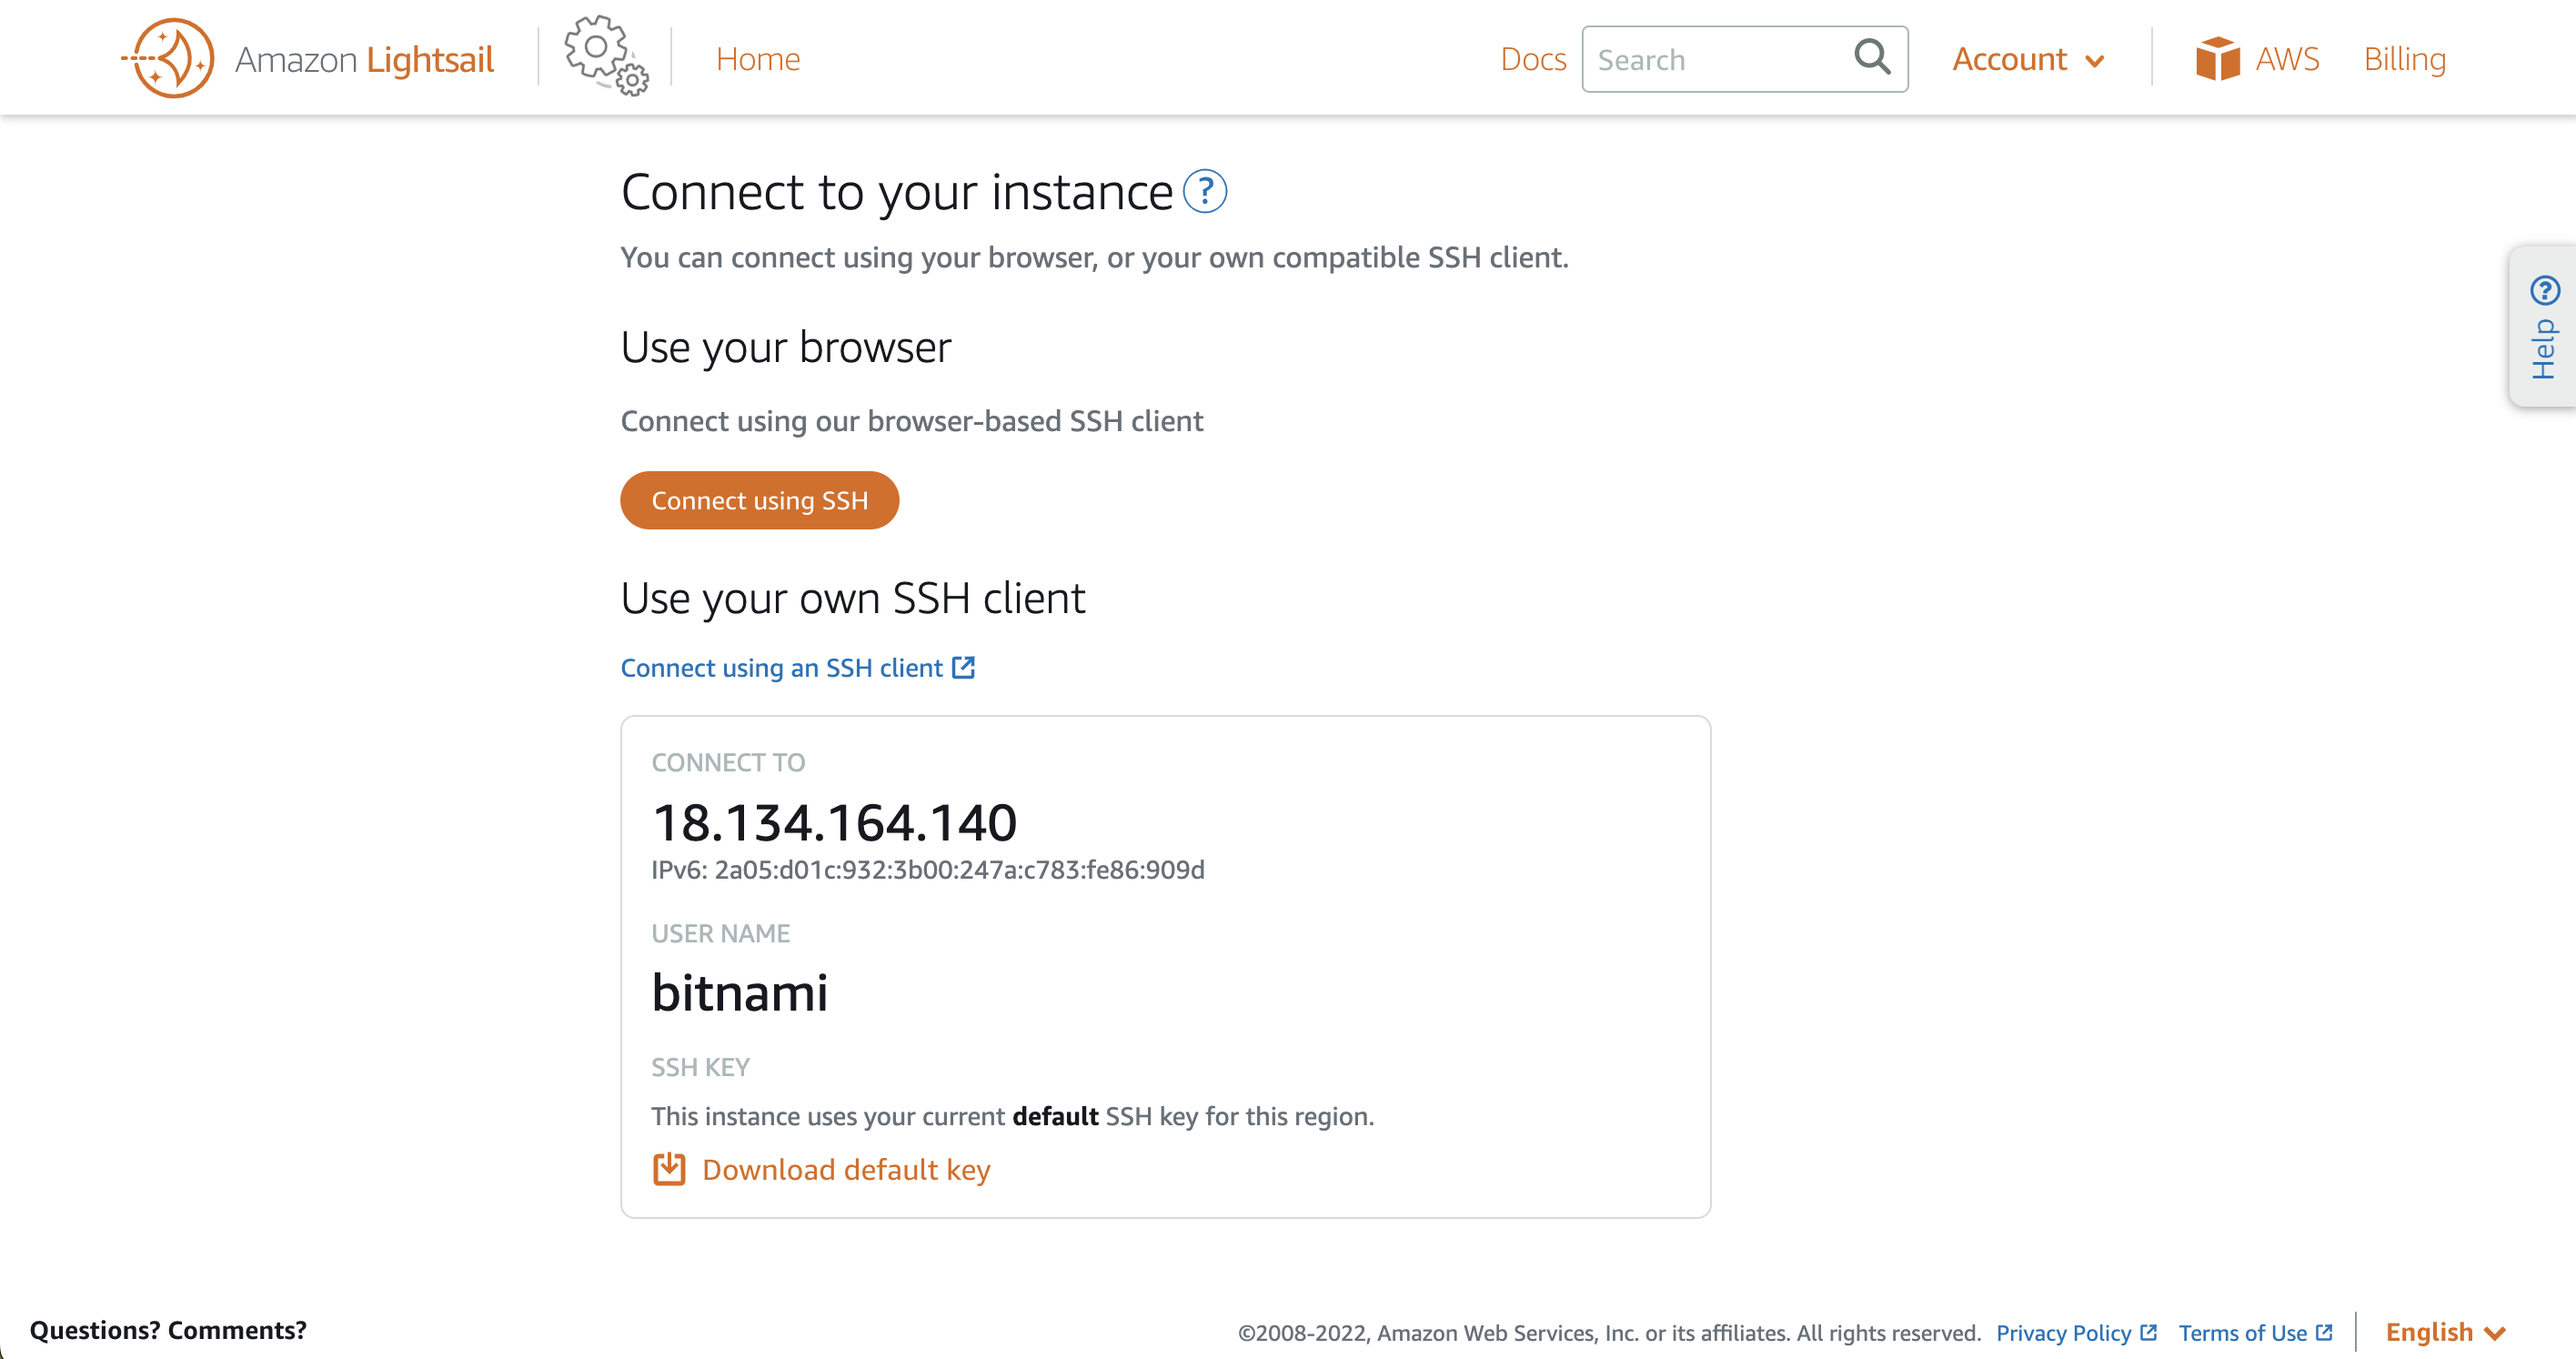2576x1359 pixels.
Task: Click the download icon for default key
Action: point(669,1169)
